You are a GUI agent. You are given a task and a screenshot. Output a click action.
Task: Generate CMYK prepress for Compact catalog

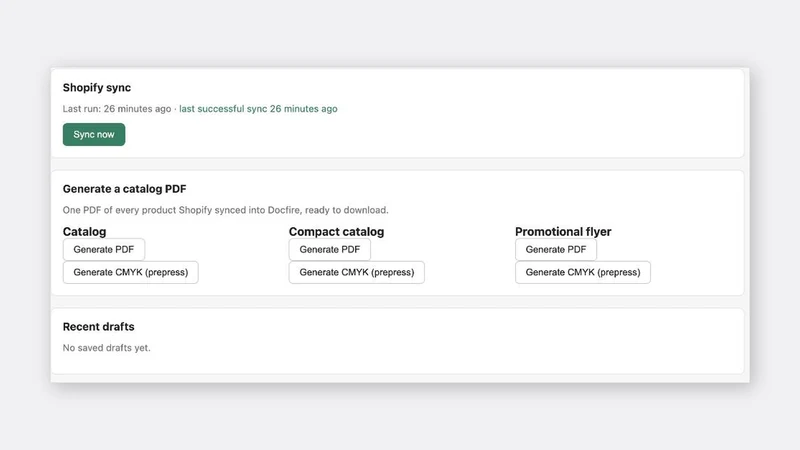357,272
